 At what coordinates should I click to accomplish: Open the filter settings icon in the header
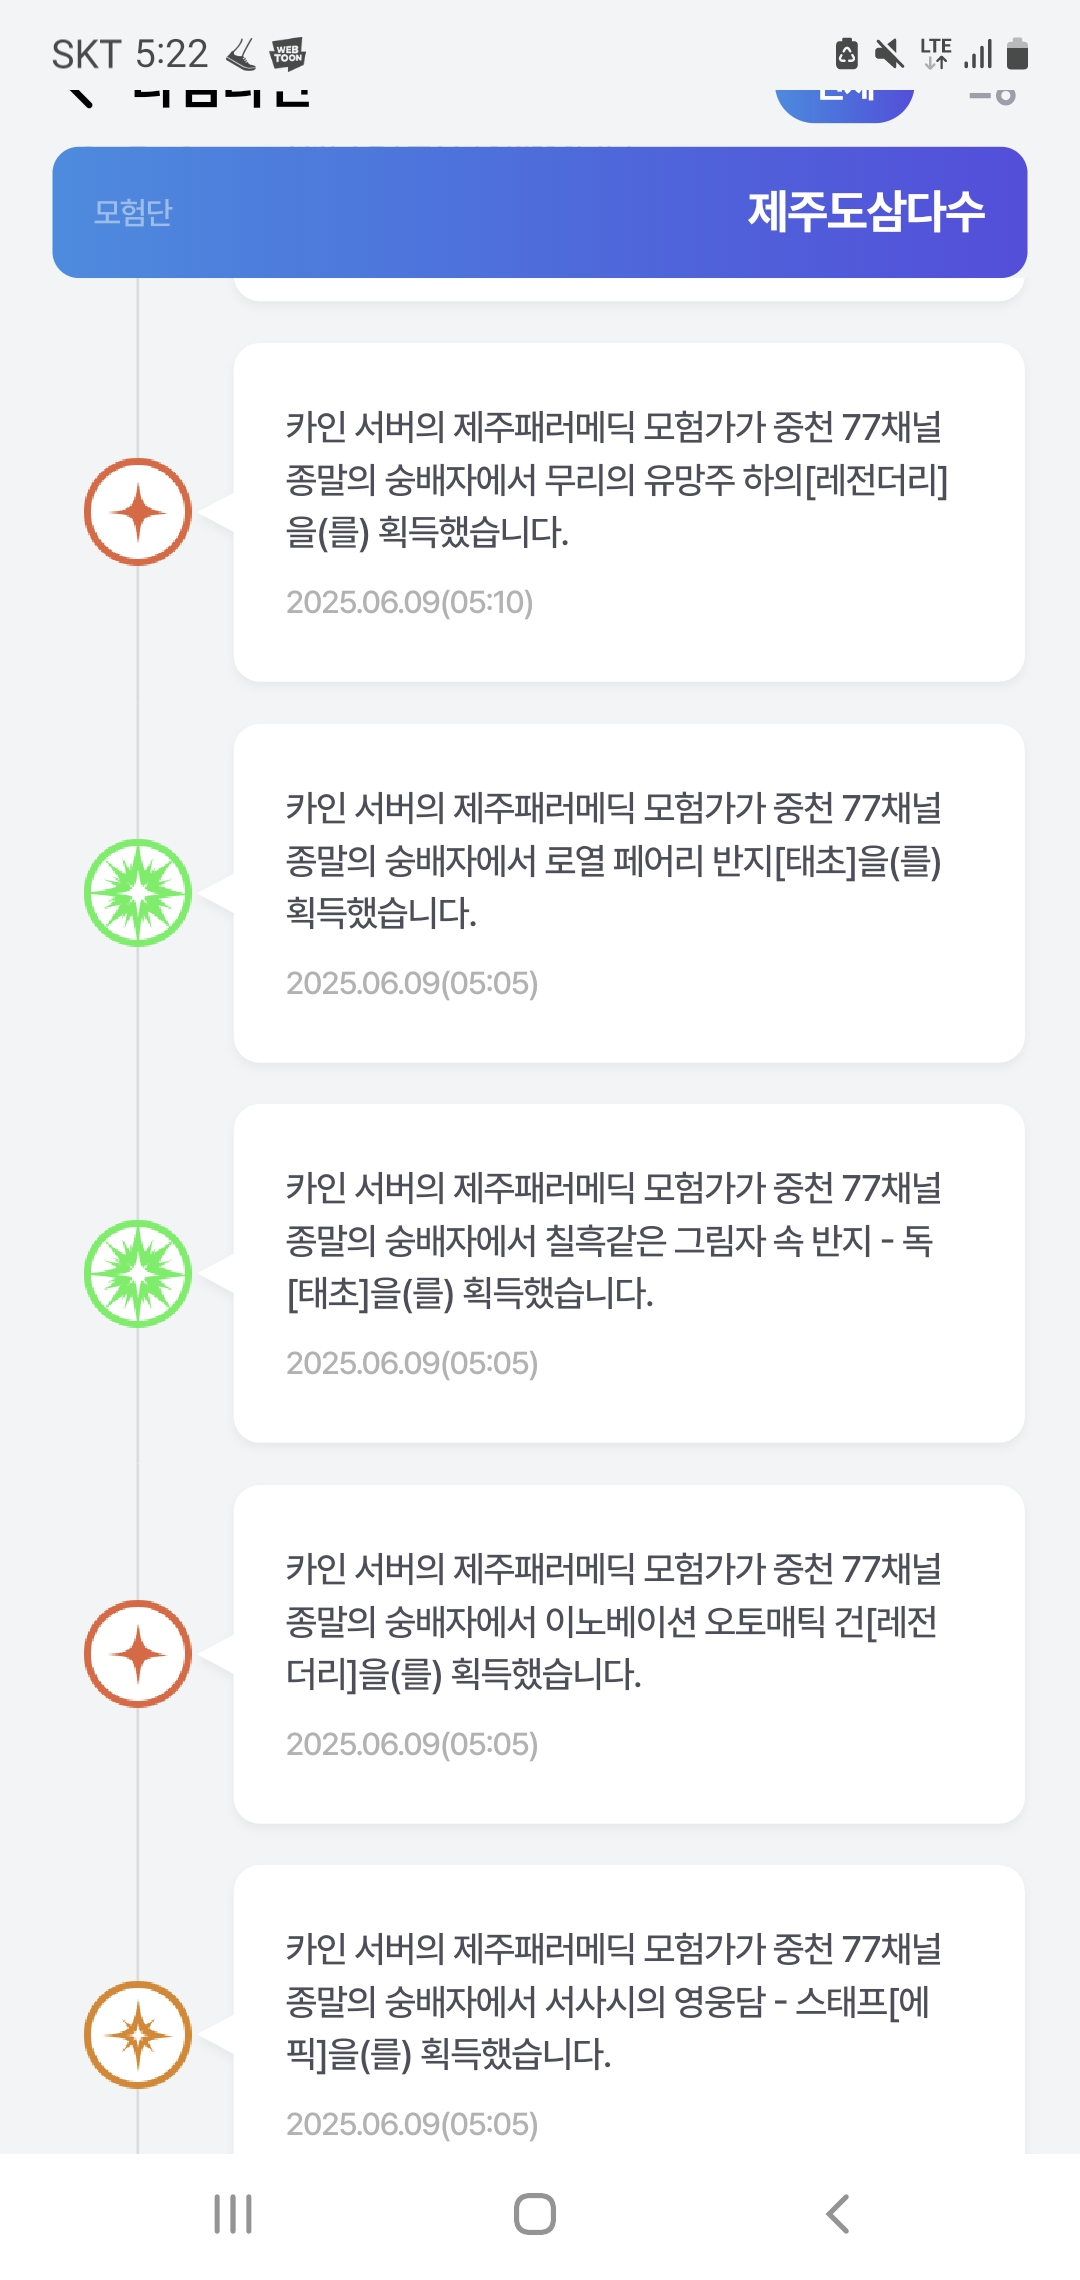pos(993,97)
